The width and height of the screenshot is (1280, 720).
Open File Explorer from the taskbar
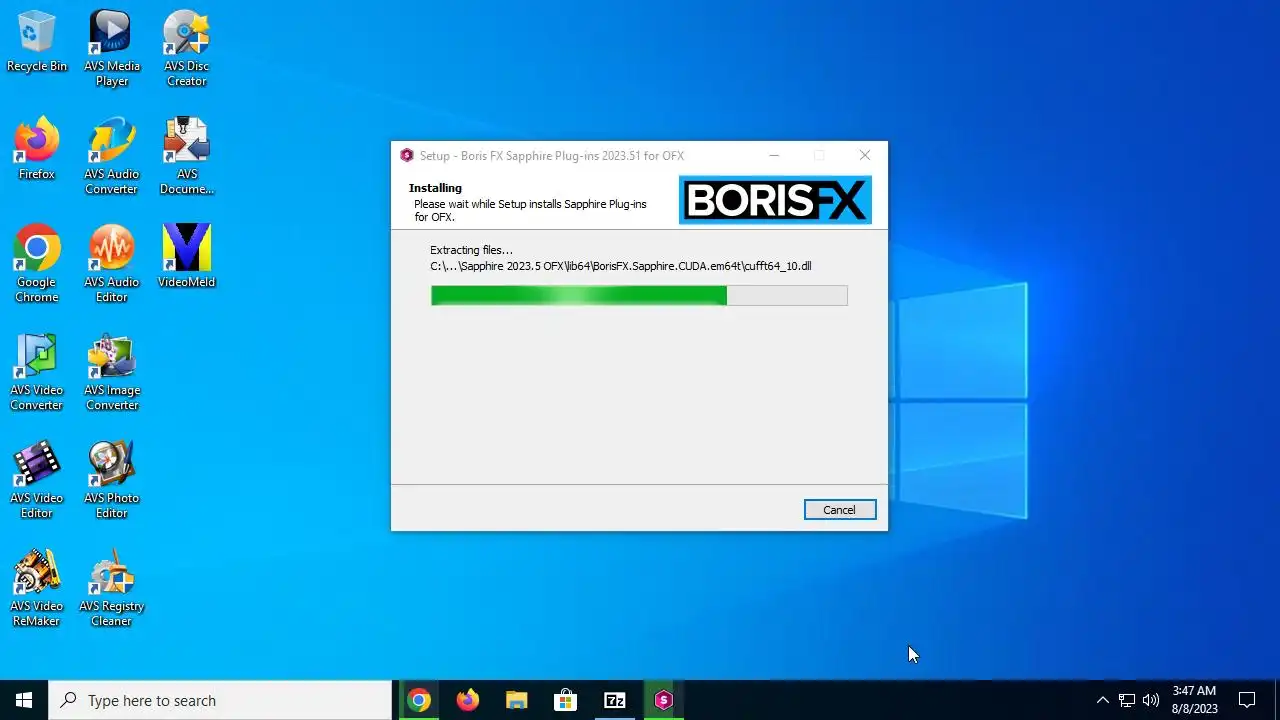[x=516, y=700]
